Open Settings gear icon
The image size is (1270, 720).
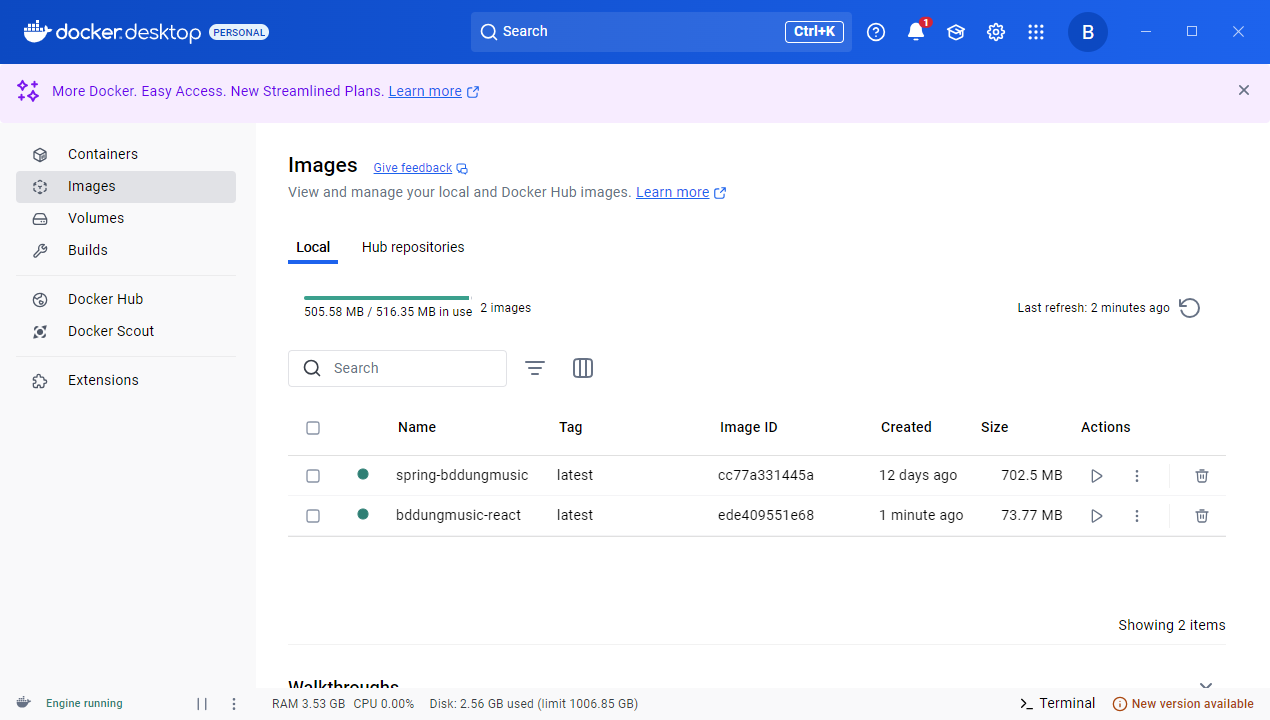(x=996, y=32)
